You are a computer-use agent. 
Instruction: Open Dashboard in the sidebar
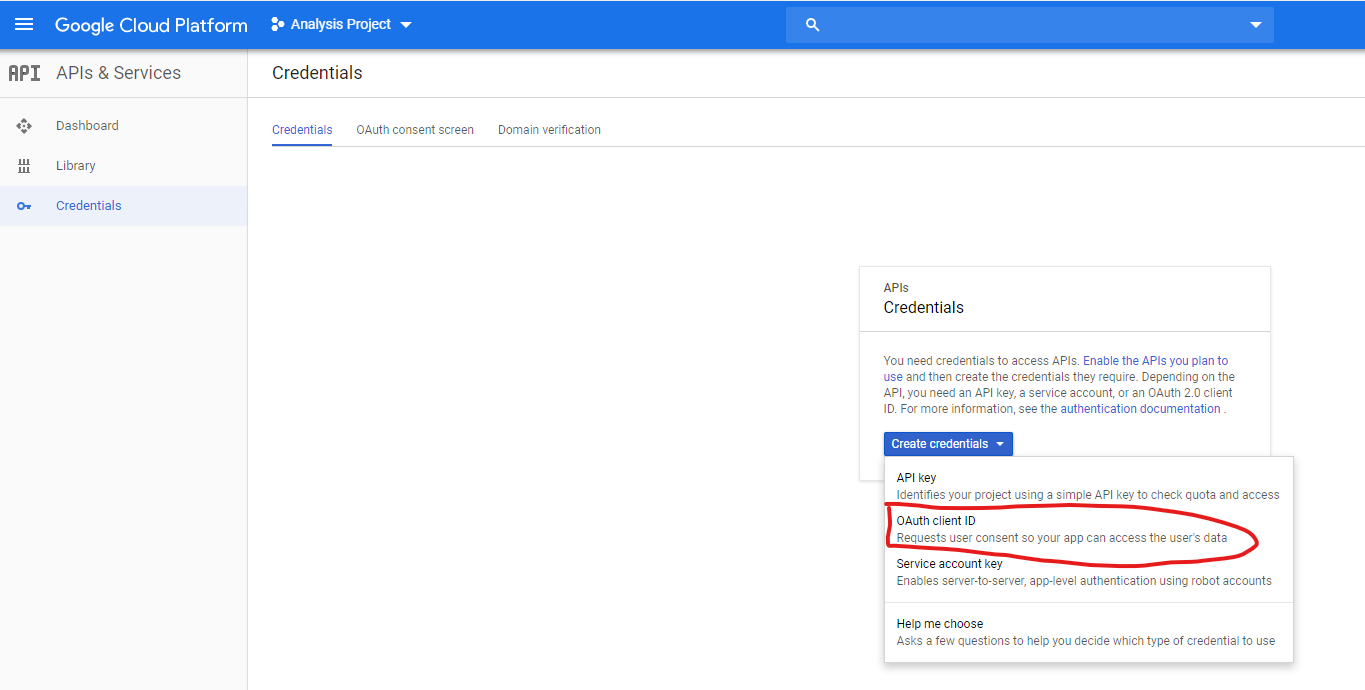click(x=124, y=126)
